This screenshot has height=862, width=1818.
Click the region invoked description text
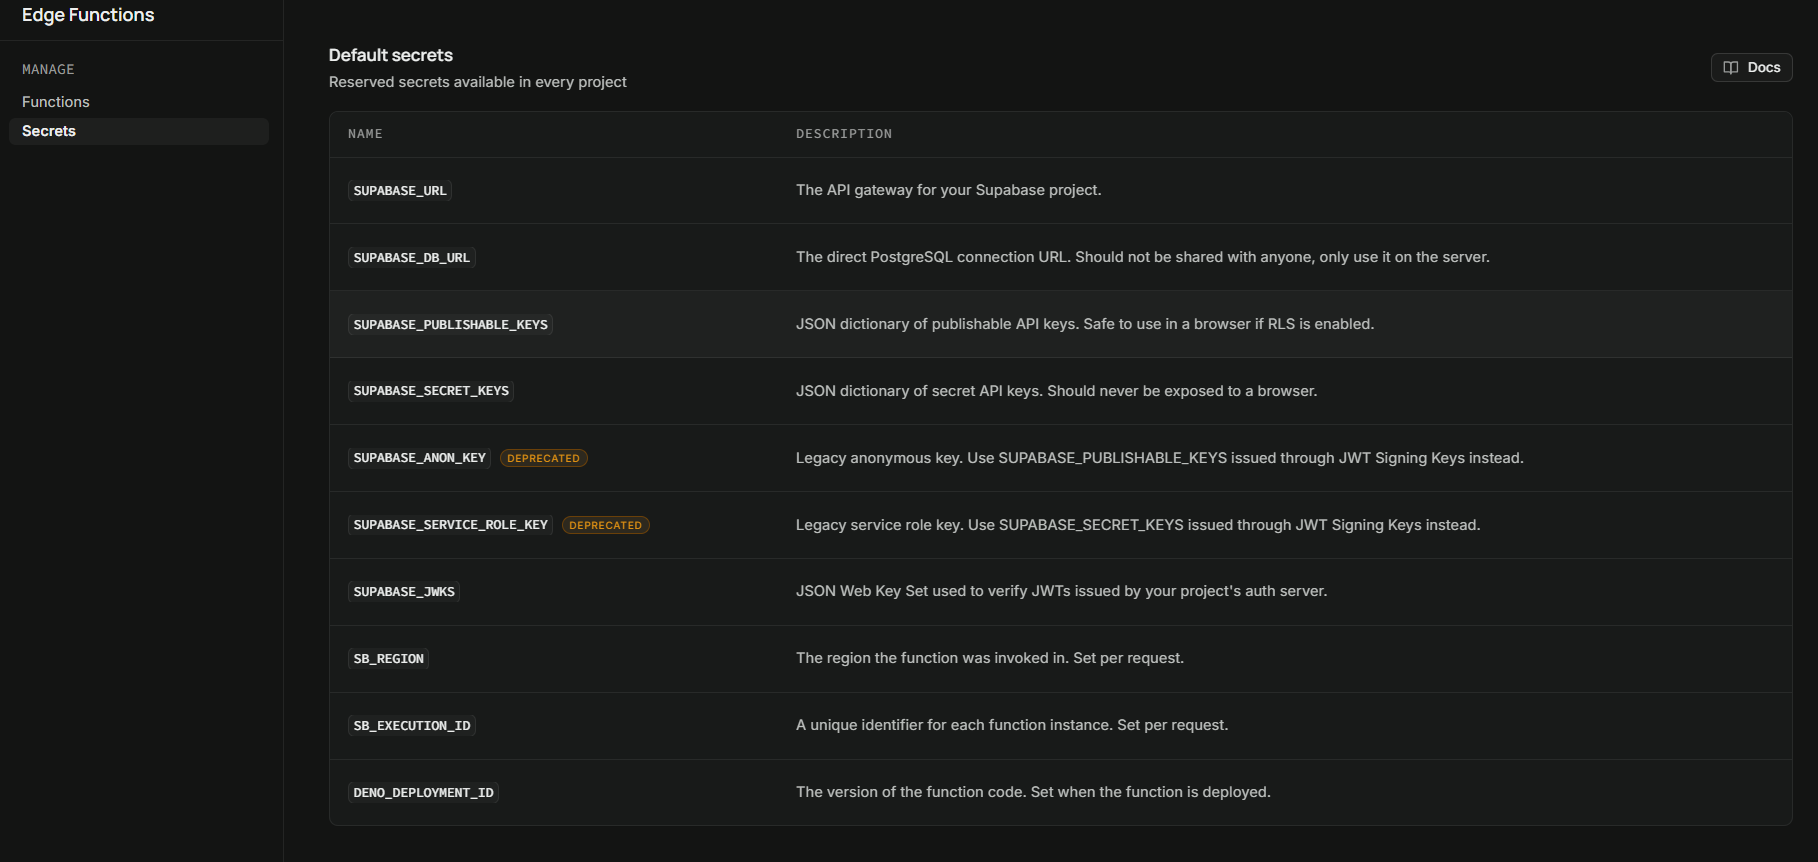click(x=990, y=658)
